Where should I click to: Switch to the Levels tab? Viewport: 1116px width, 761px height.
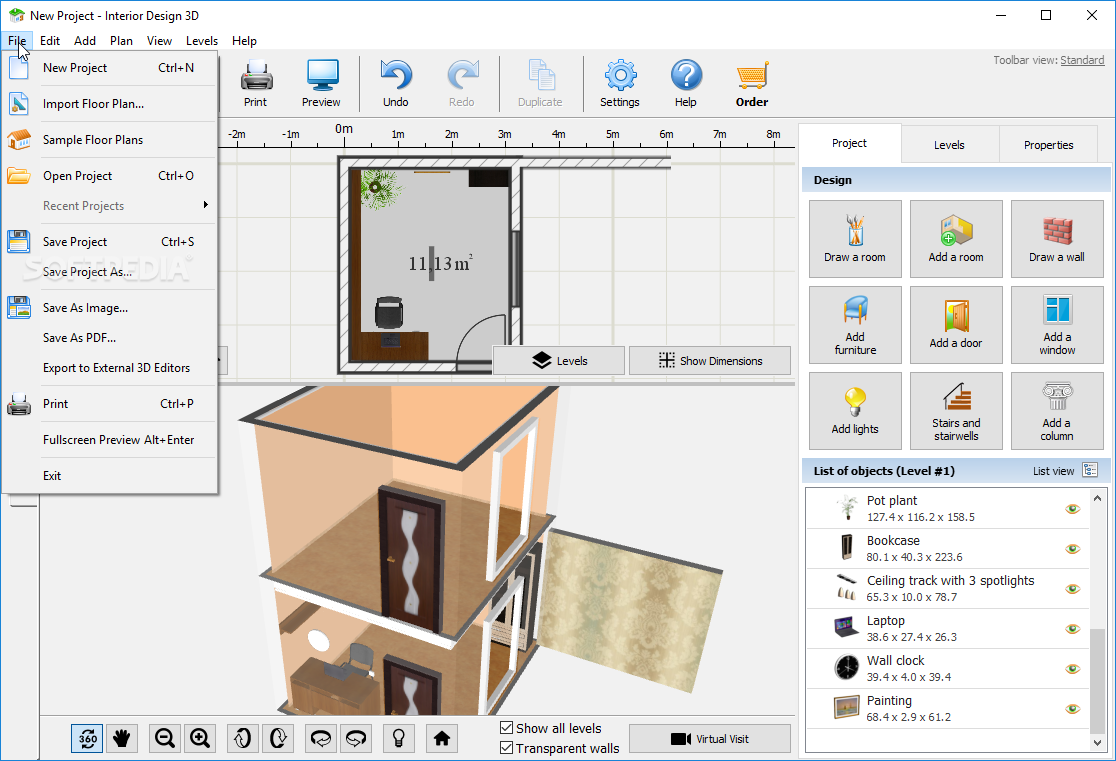click(x=949, y=145)
